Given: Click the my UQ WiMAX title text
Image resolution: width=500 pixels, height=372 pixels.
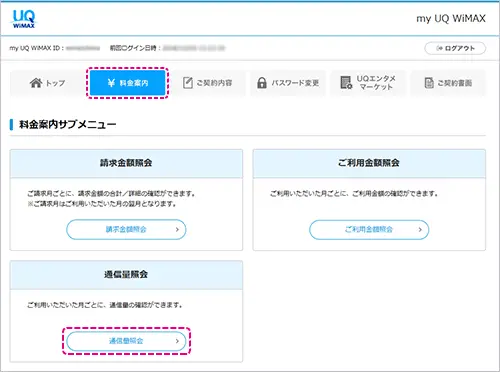Looking at the screenshot, I should pyautogui.click(x=451, y=19).
